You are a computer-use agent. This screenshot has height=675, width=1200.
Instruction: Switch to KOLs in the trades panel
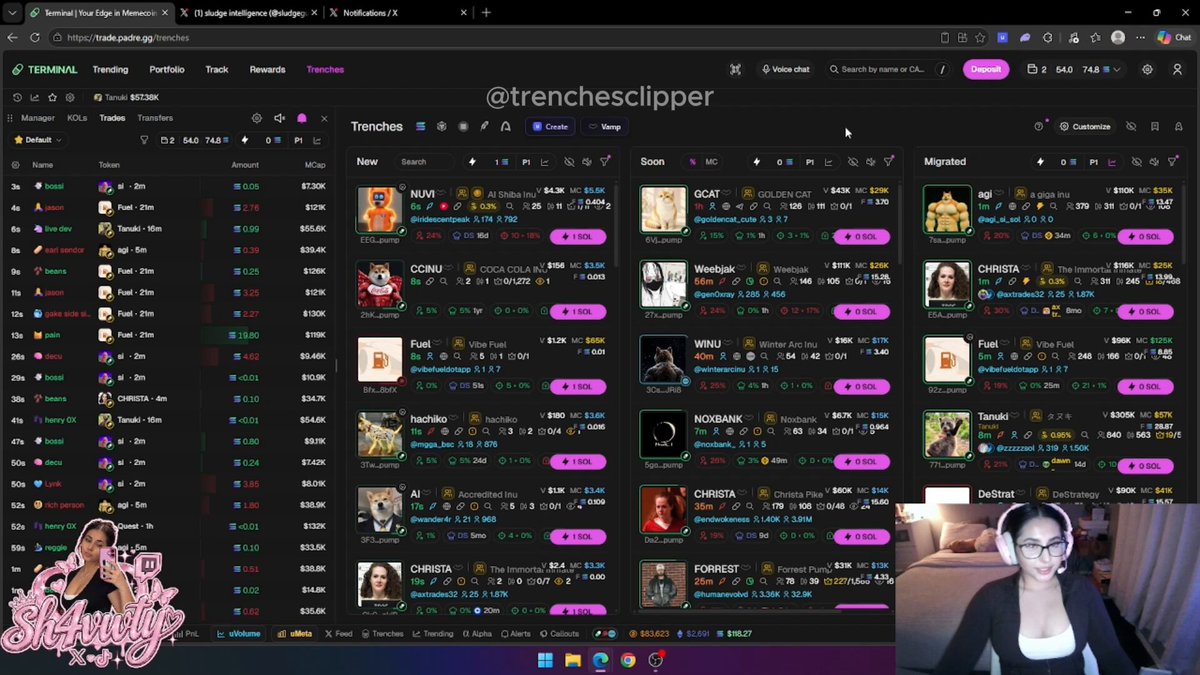click(77, 118)
